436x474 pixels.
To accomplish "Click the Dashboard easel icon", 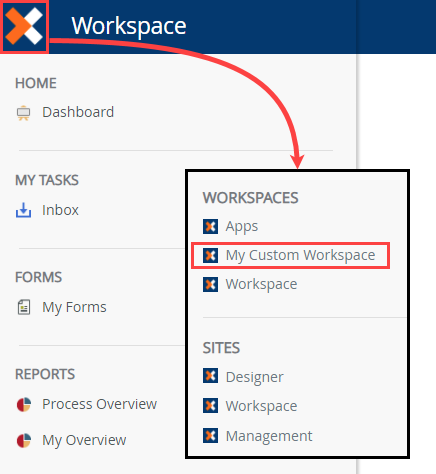I will click(23, 113).
